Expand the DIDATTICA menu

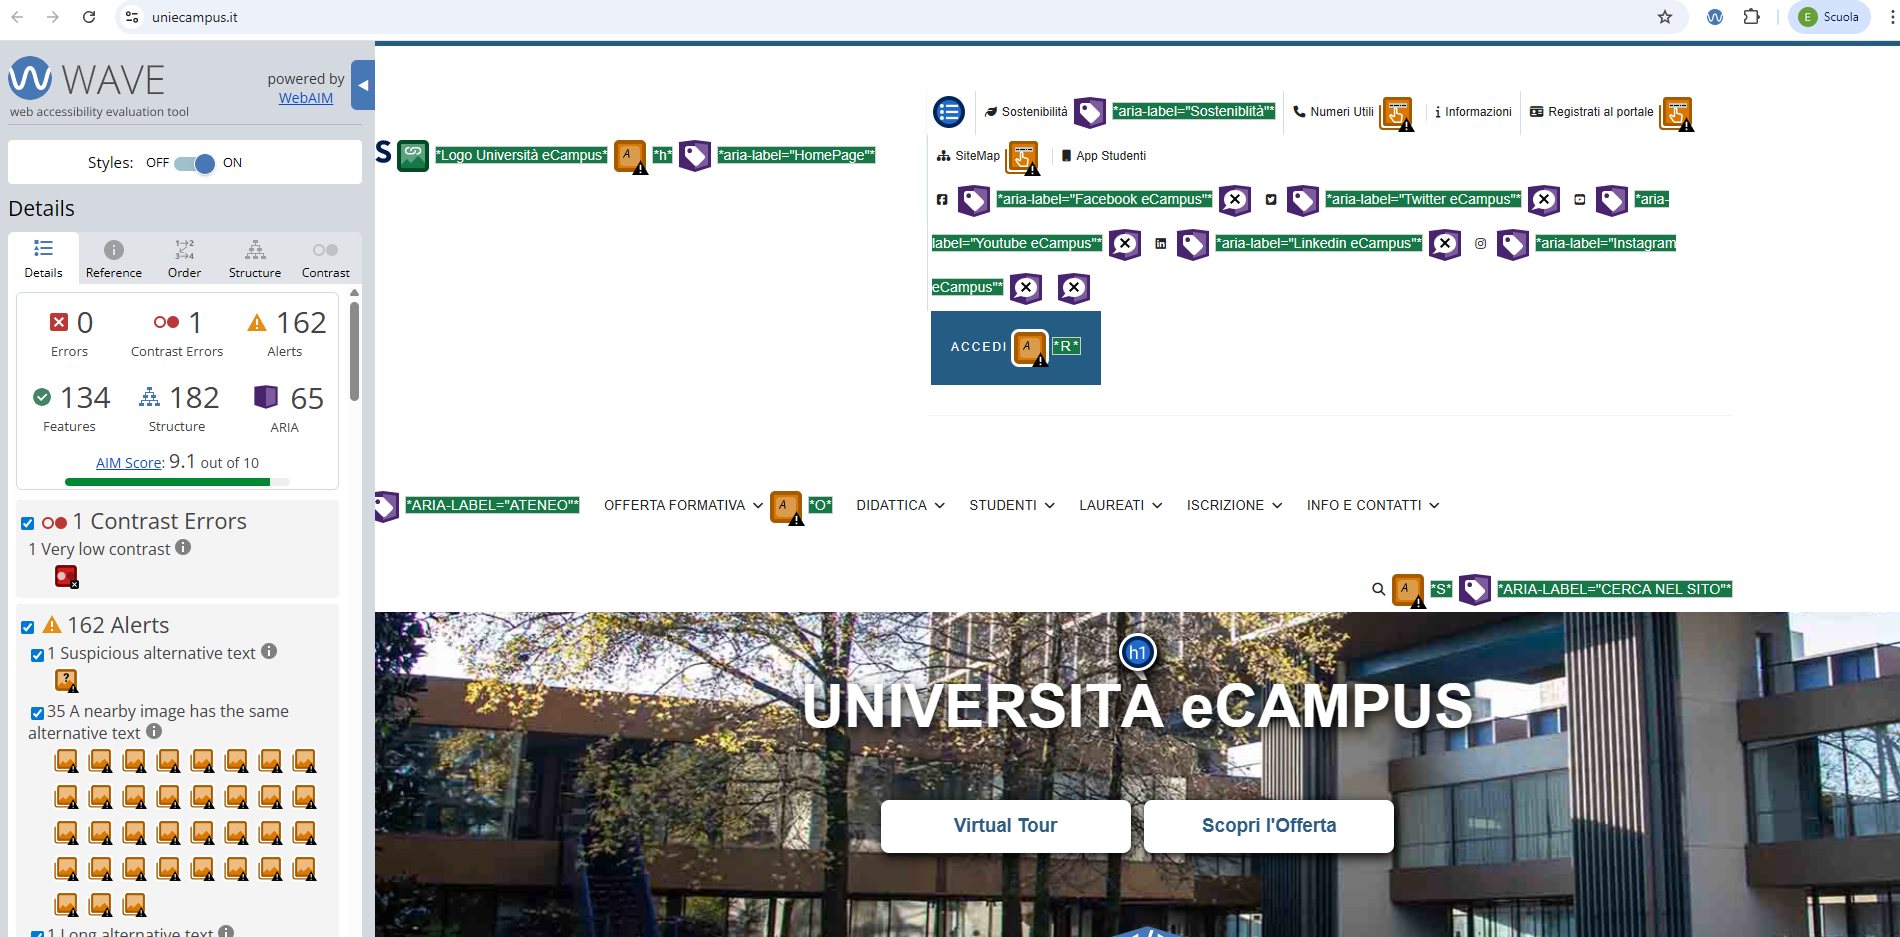coord(901,506)
